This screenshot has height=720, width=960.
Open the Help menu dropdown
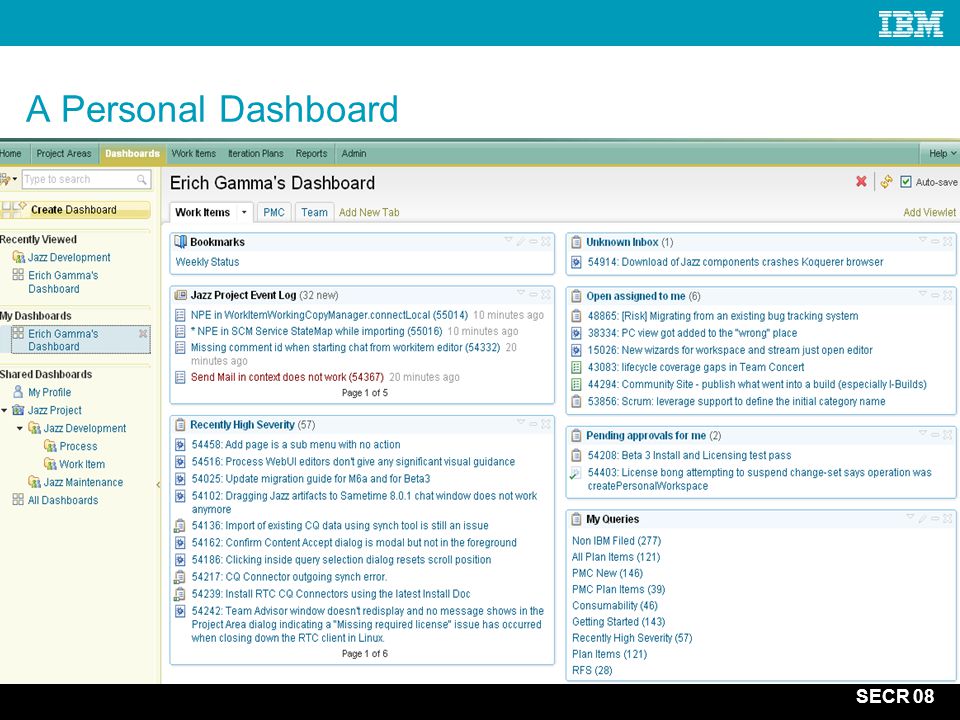point(942,154)
